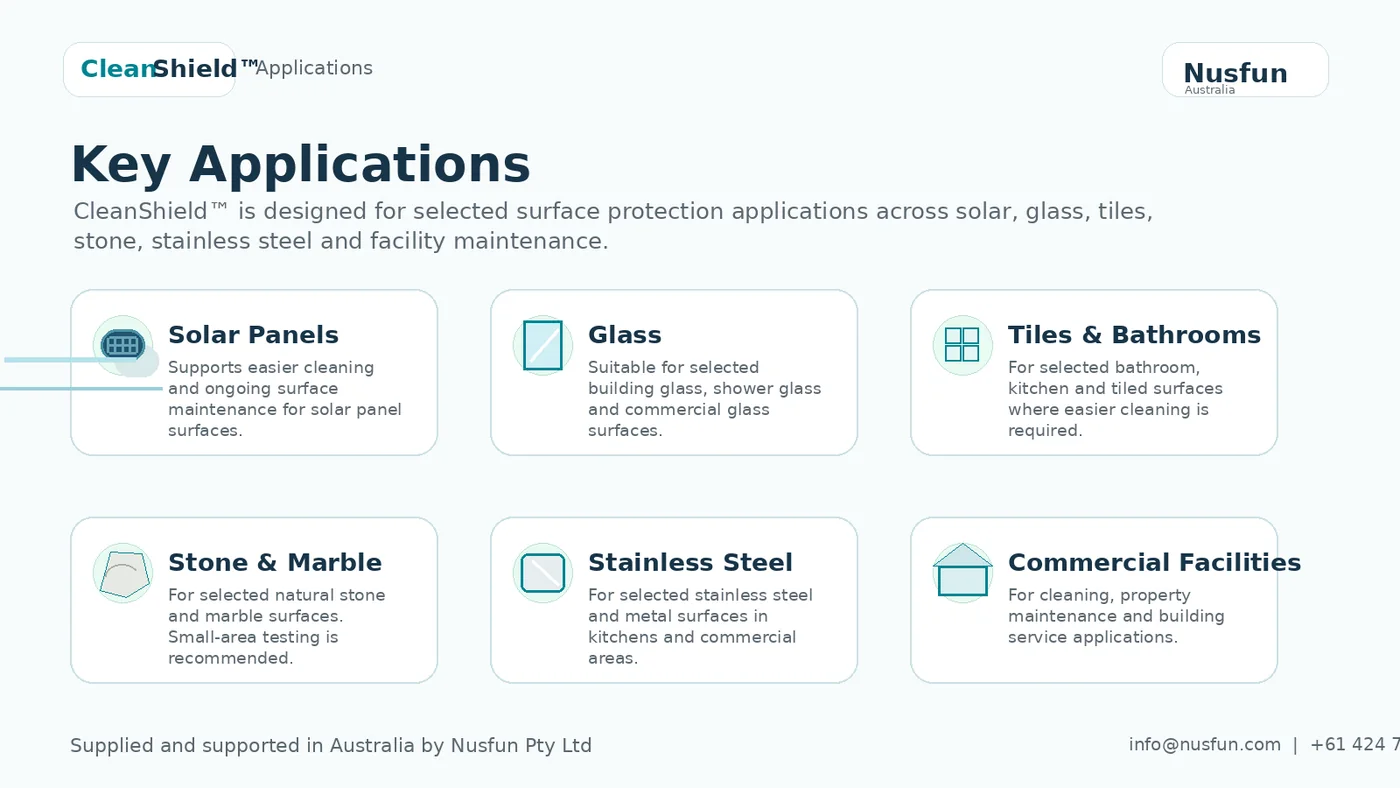Click the Tiles & Bathrooms grid icon

click(x=962, y=345)
